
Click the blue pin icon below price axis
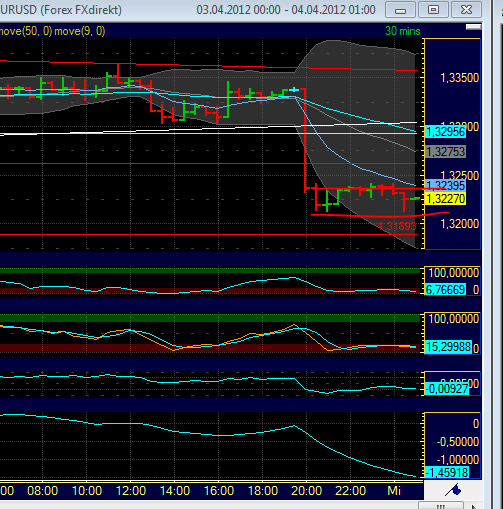pyautogui.click(x=453, y=490)
